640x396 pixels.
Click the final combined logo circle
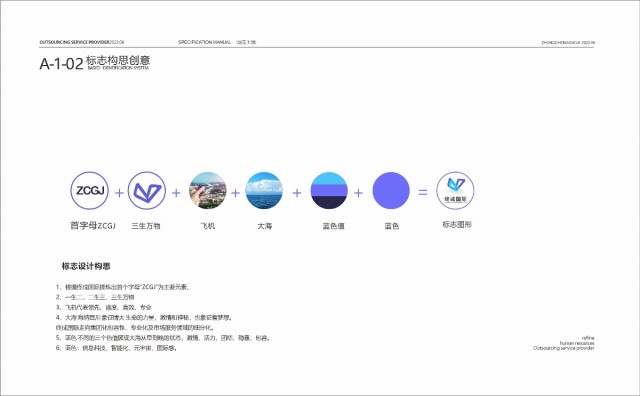[x=456, y=190]
